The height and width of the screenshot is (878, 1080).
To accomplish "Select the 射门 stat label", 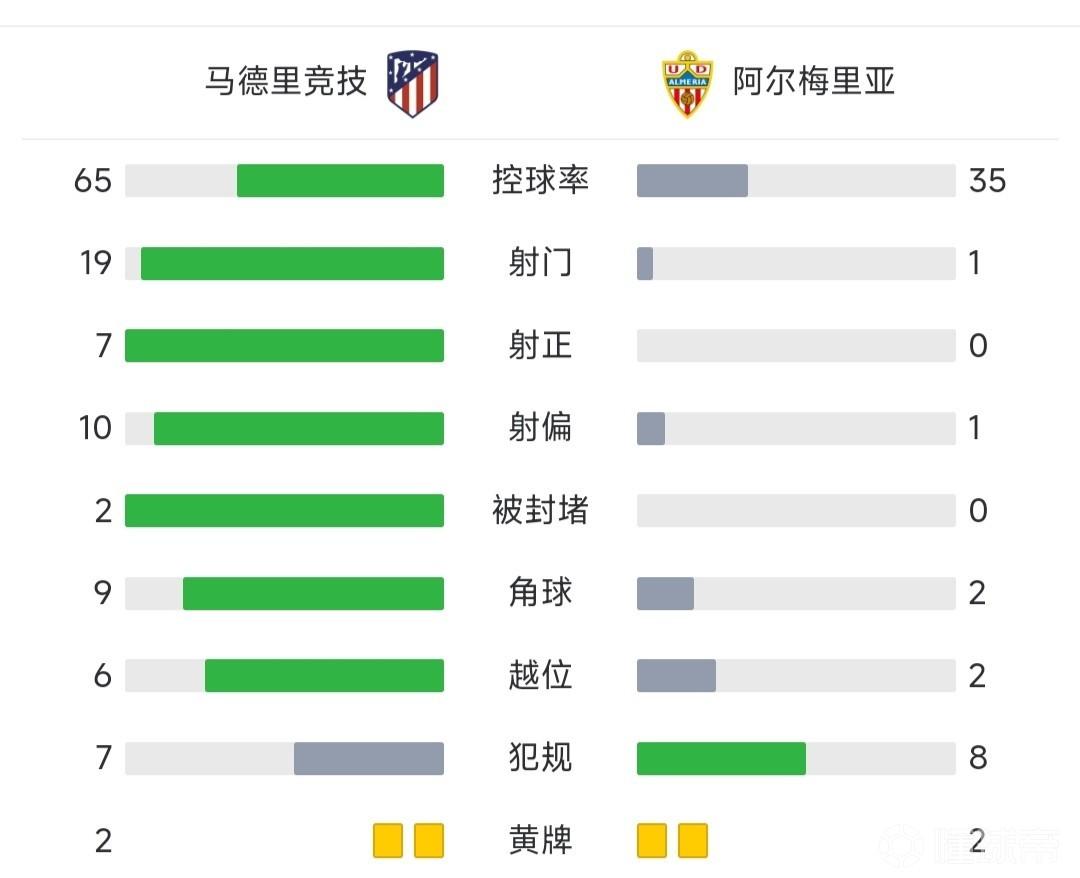I will point(540,263).
